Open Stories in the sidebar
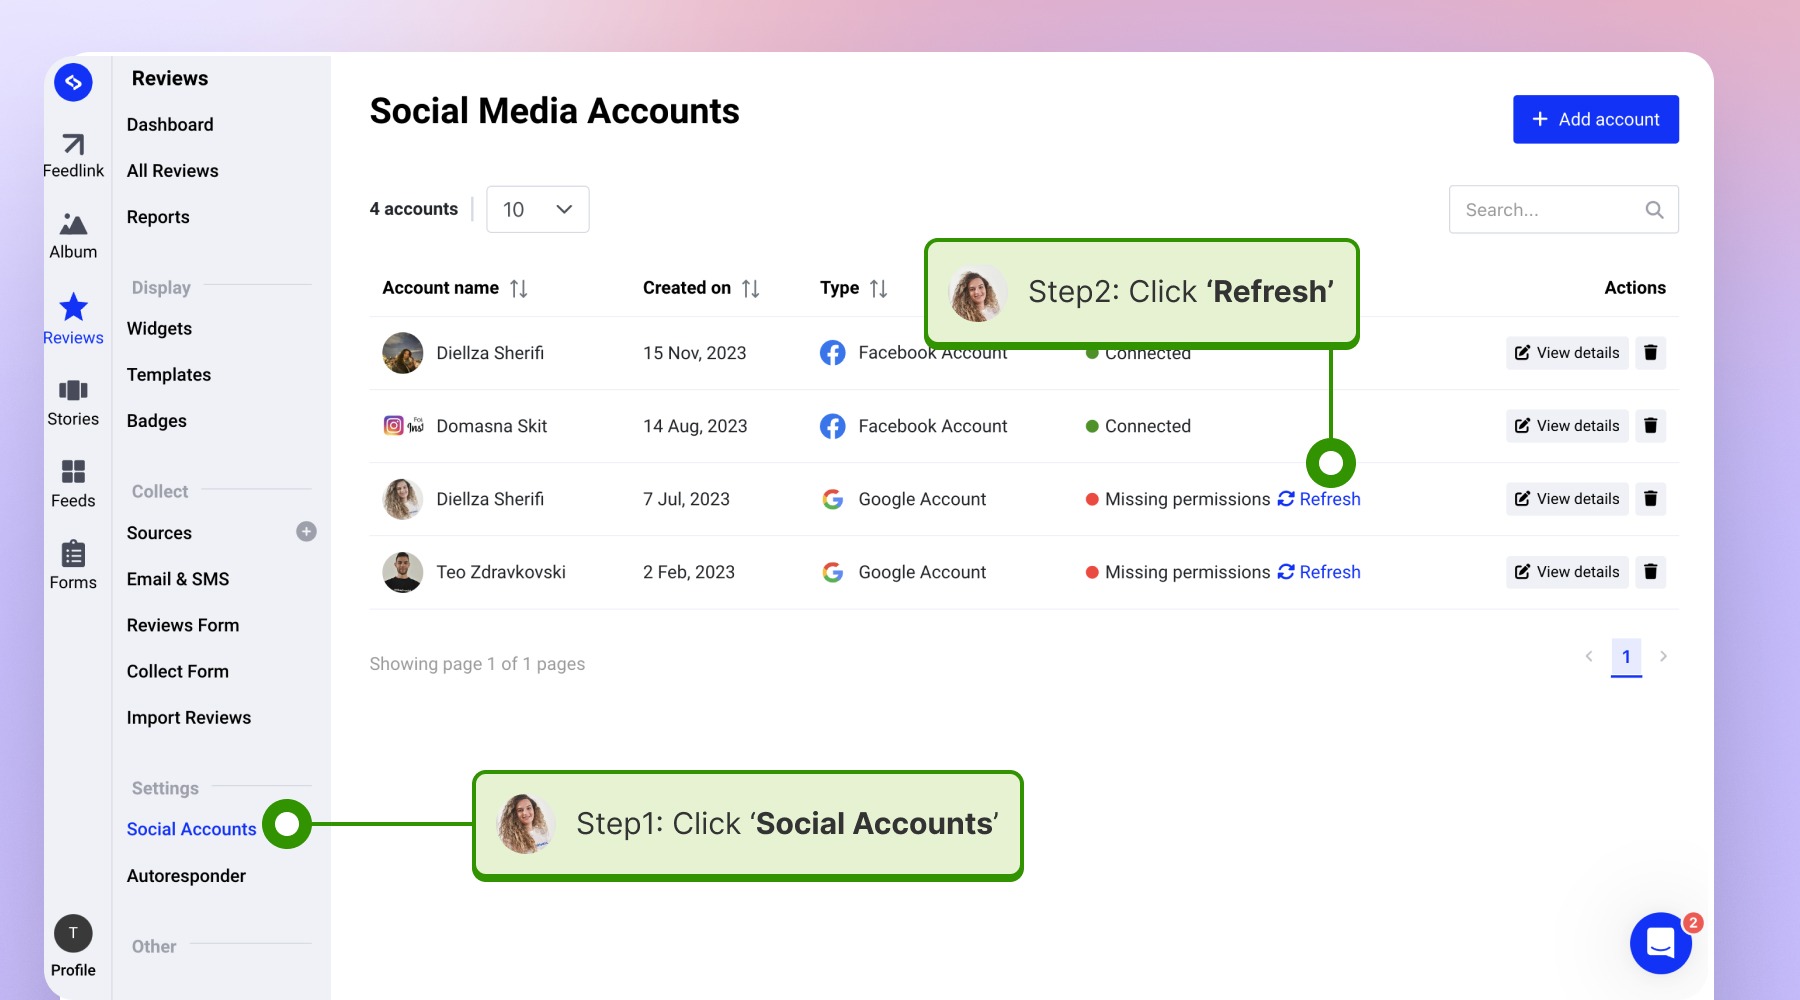The height and width of the screenshot is (1000, 1800). [73, 402]
